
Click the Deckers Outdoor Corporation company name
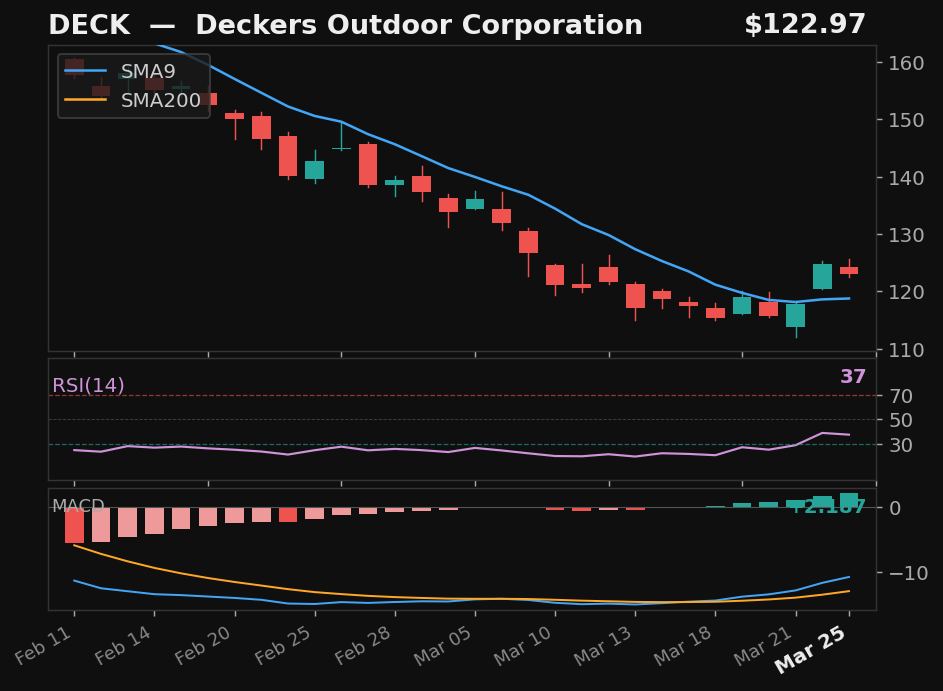point(419,25)
